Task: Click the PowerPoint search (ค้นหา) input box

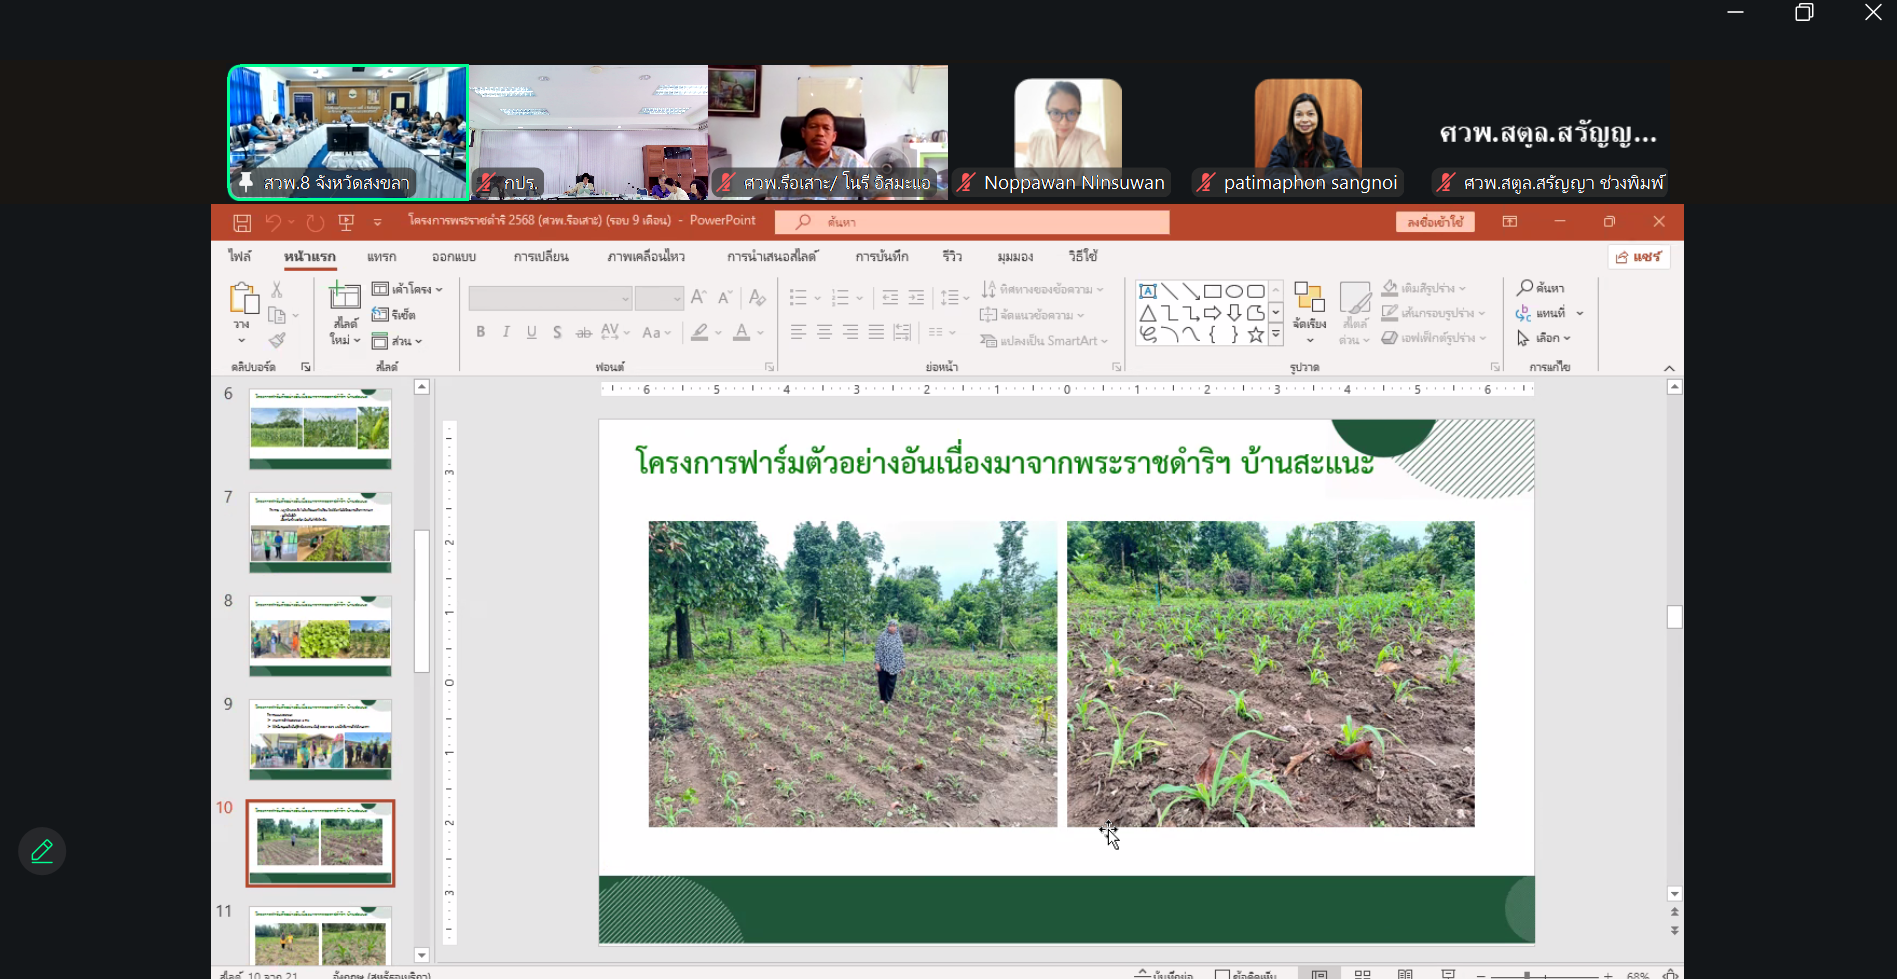Action: (972, 222)
